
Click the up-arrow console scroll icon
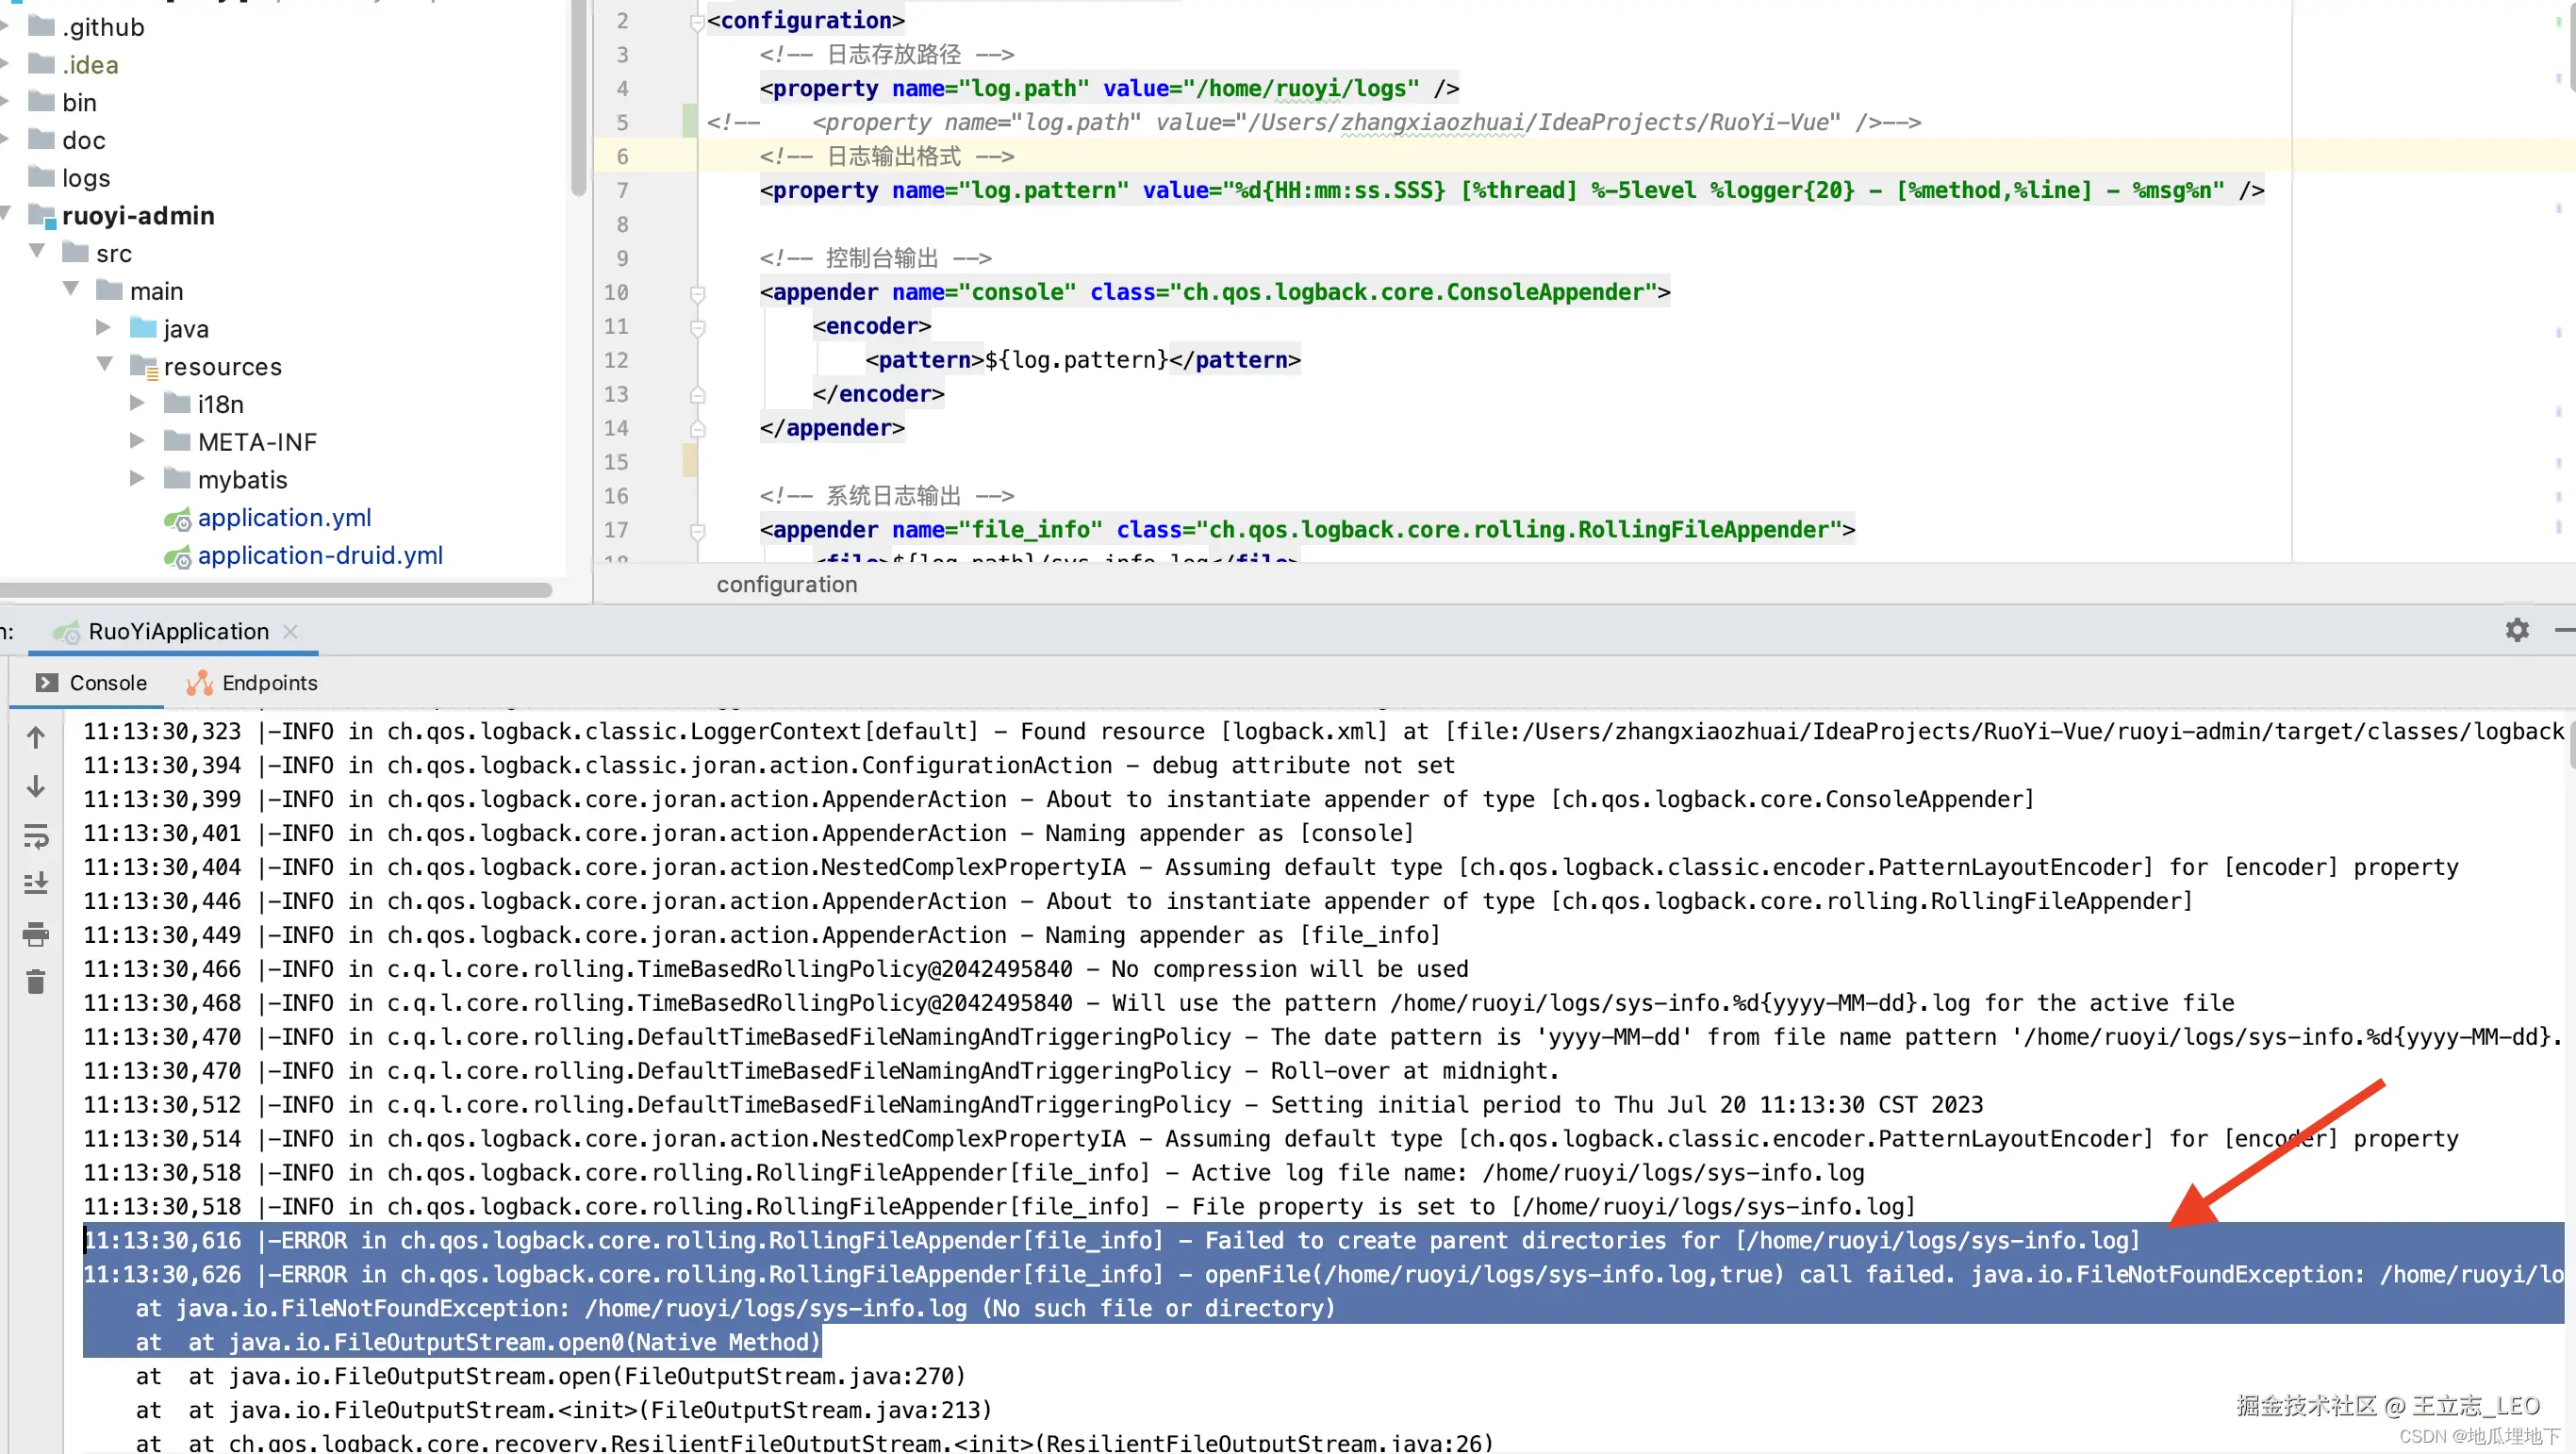coord(36,738)
